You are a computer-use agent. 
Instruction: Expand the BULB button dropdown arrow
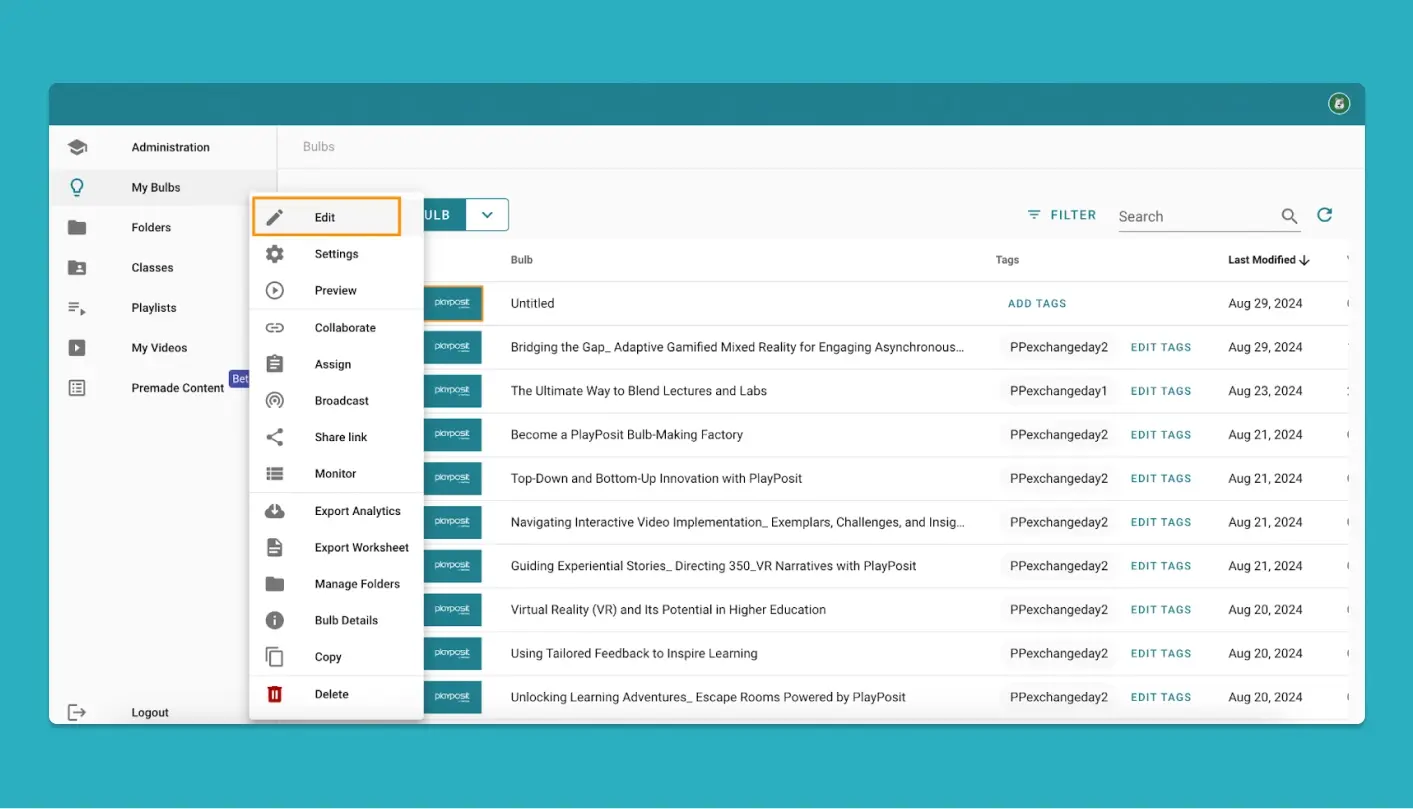(487, 214)
